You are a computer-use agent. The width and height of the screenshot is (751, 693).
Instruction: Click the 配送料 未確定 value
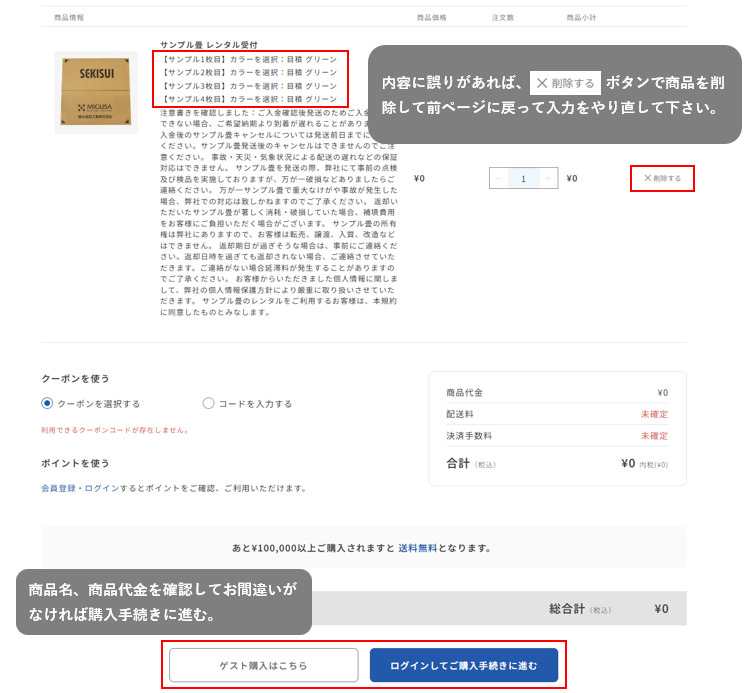tap(654, 414)
